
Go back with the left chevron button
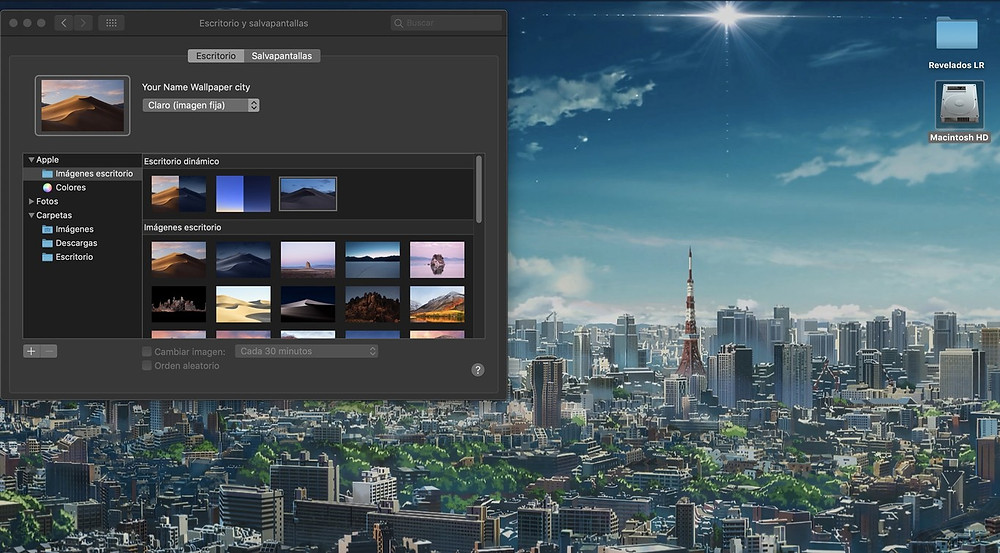point(64,23)
